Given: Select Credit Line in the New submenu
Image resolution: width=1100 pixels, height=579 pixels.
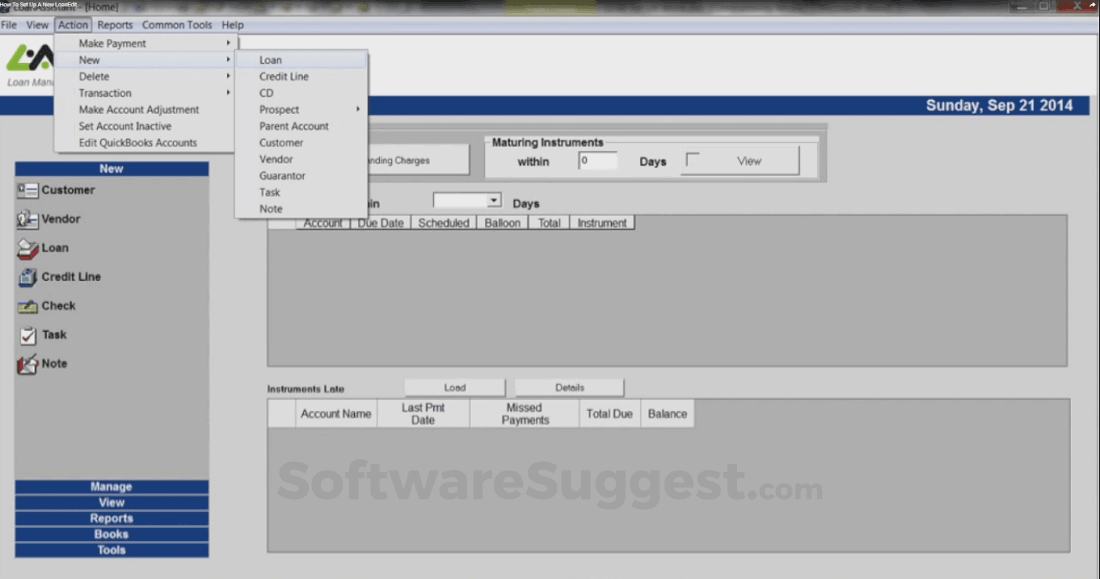Looking at the screenshot, I should (302, 76).
